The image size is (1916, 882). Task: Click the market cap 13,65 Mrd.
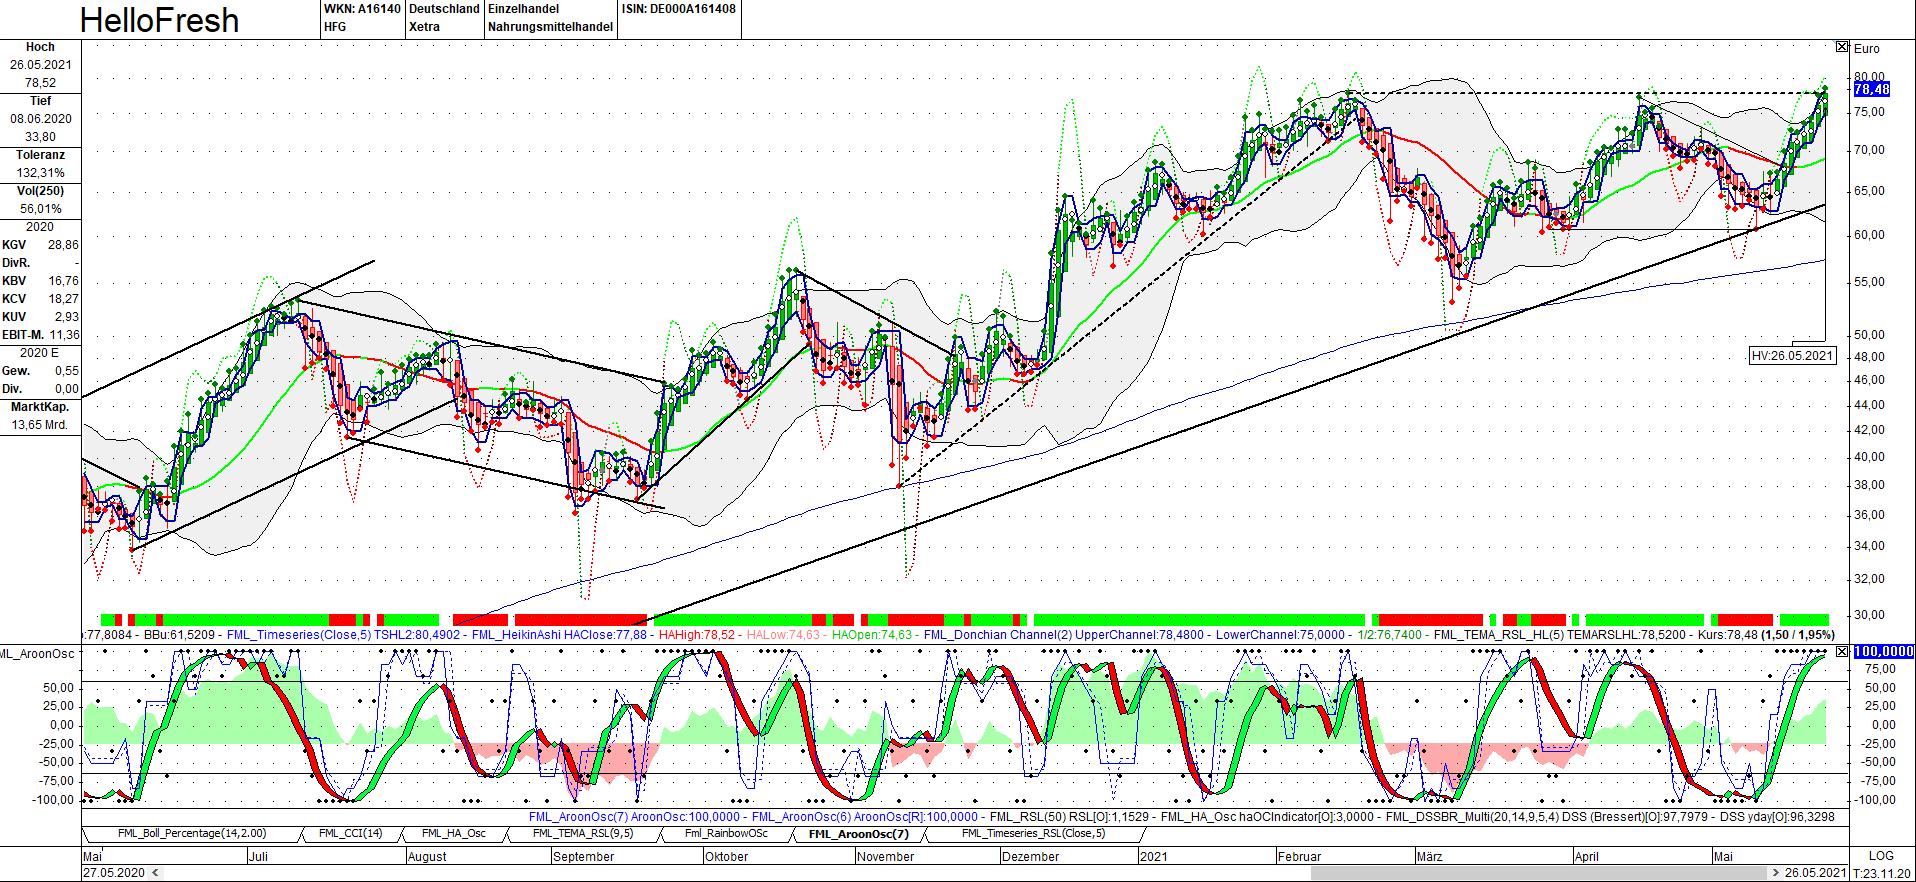(x=40, y=425)
